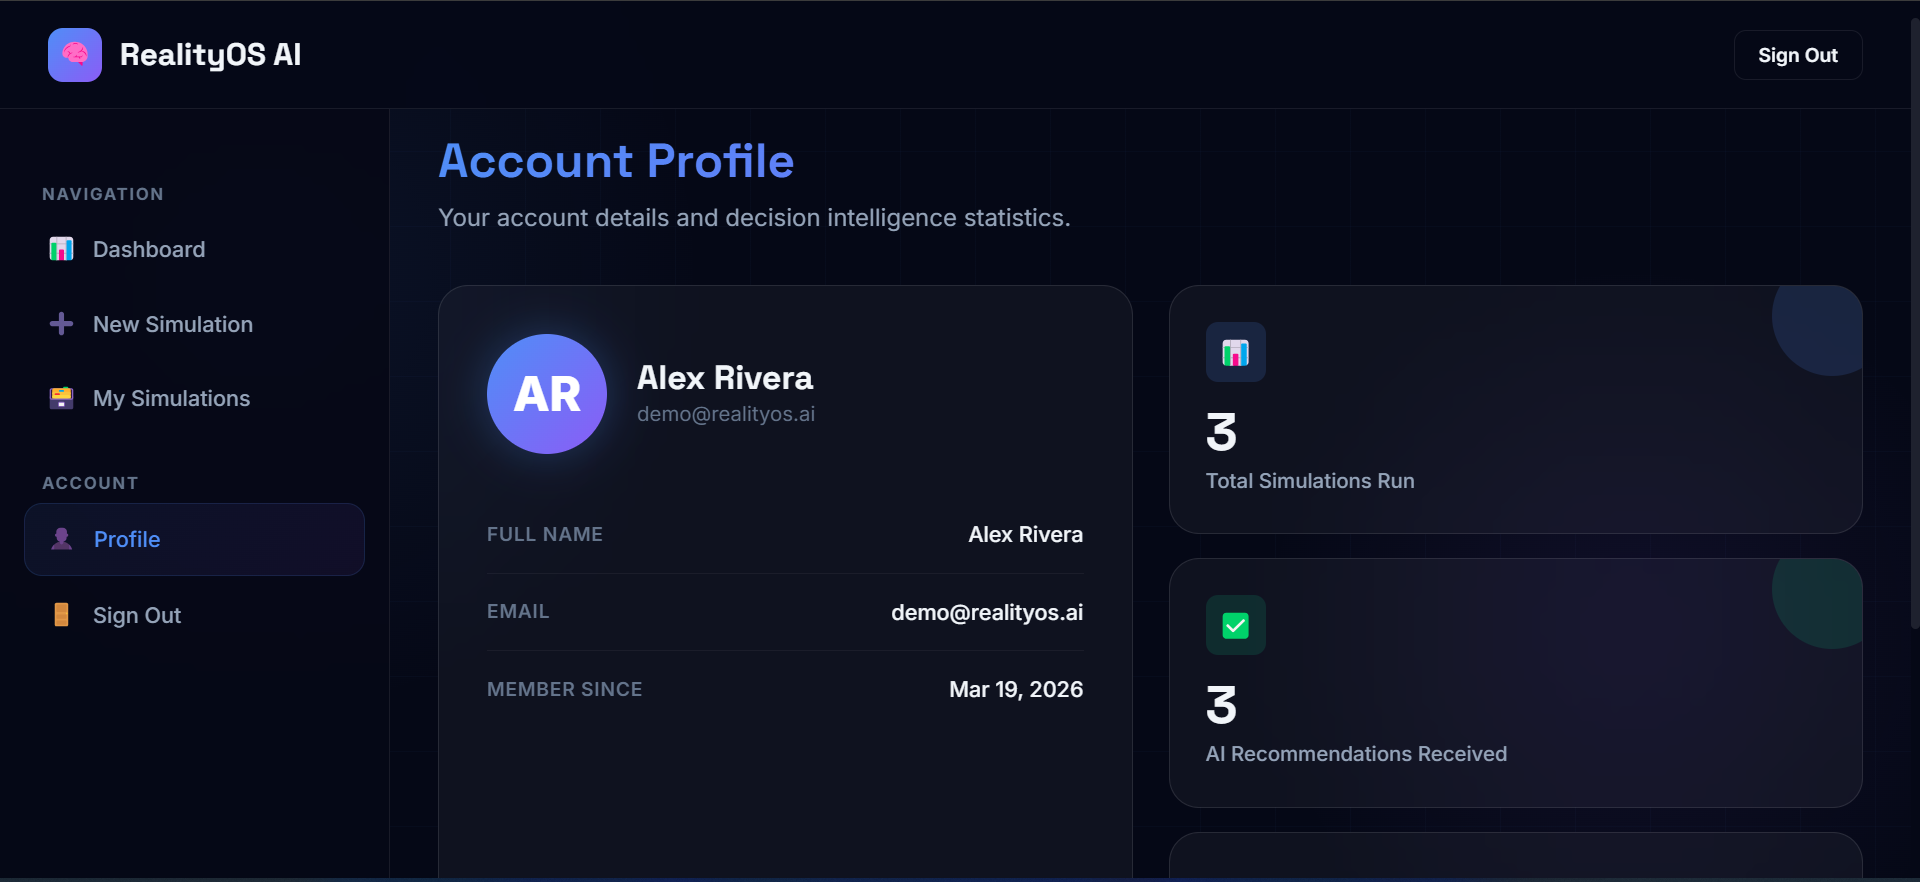Click the Account Profile heading
1920x882 pixels.
[x=616, y=161]
